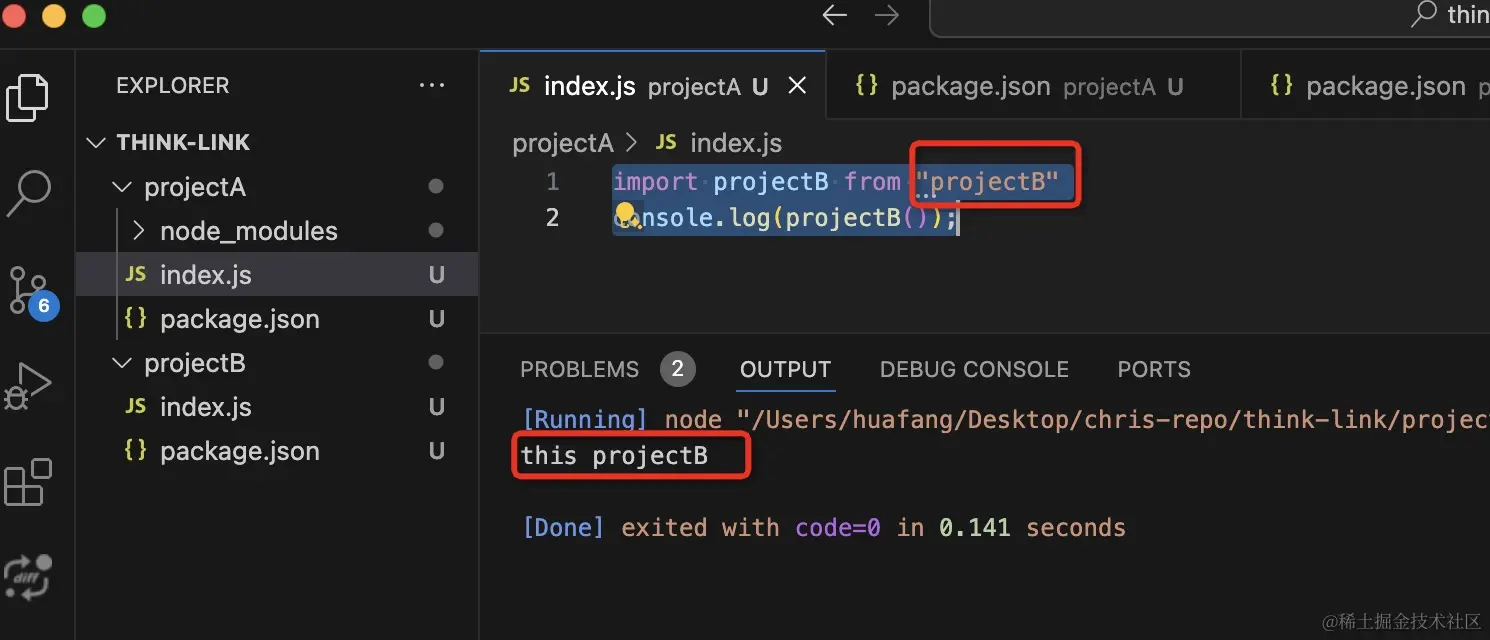Open the Explorer view in activity bar
The height and width of the screenshot is (640, 1490).
28,98
